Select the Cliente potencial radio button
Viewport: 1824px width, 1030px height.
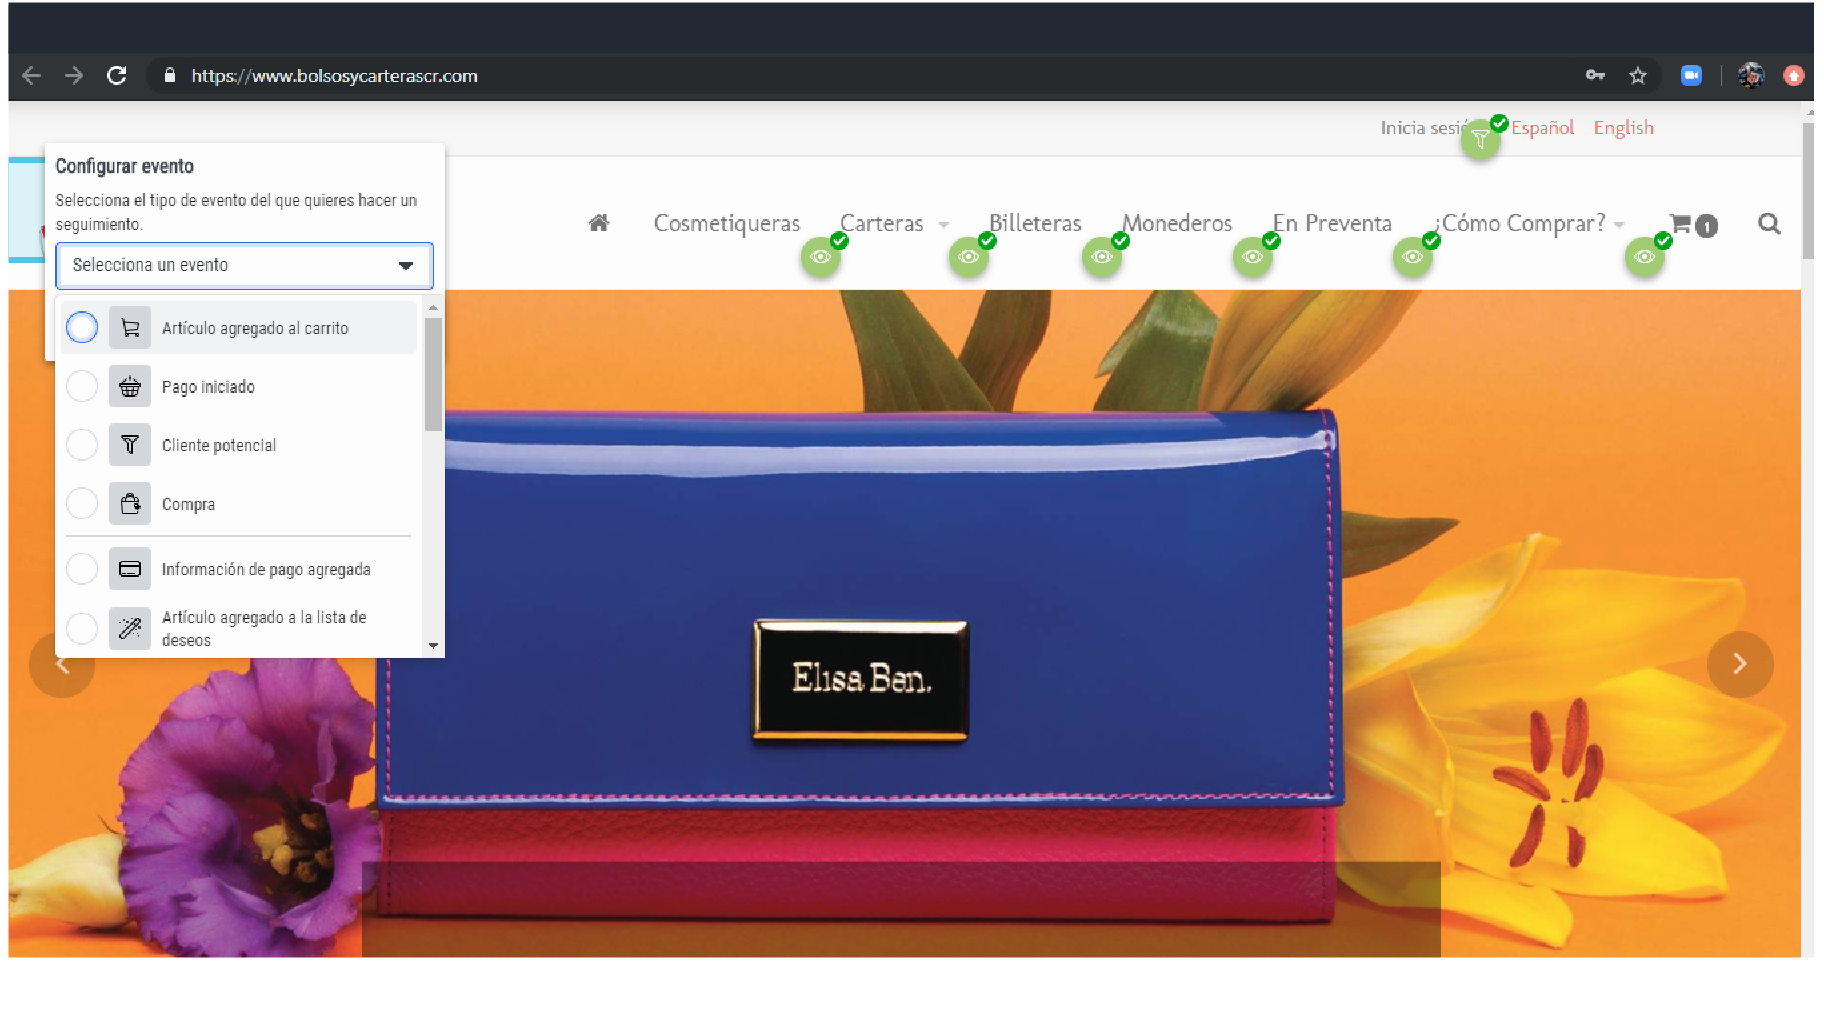coord(82,444)
